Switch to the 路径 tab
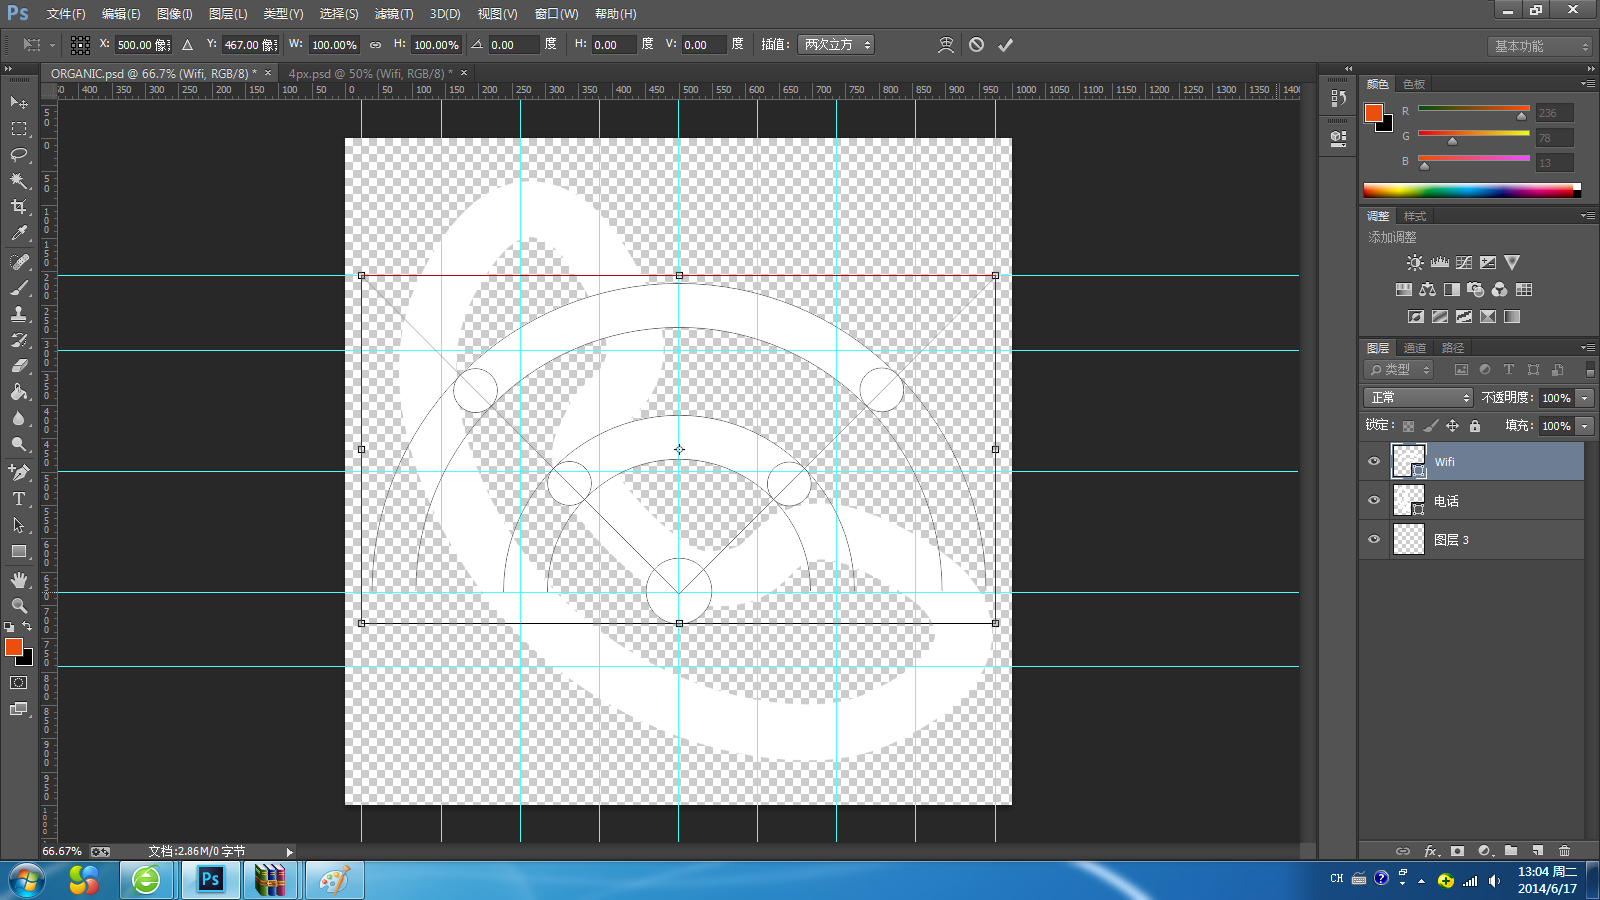The width and height of the screenshot is (1600, 900). (1453, 348)
